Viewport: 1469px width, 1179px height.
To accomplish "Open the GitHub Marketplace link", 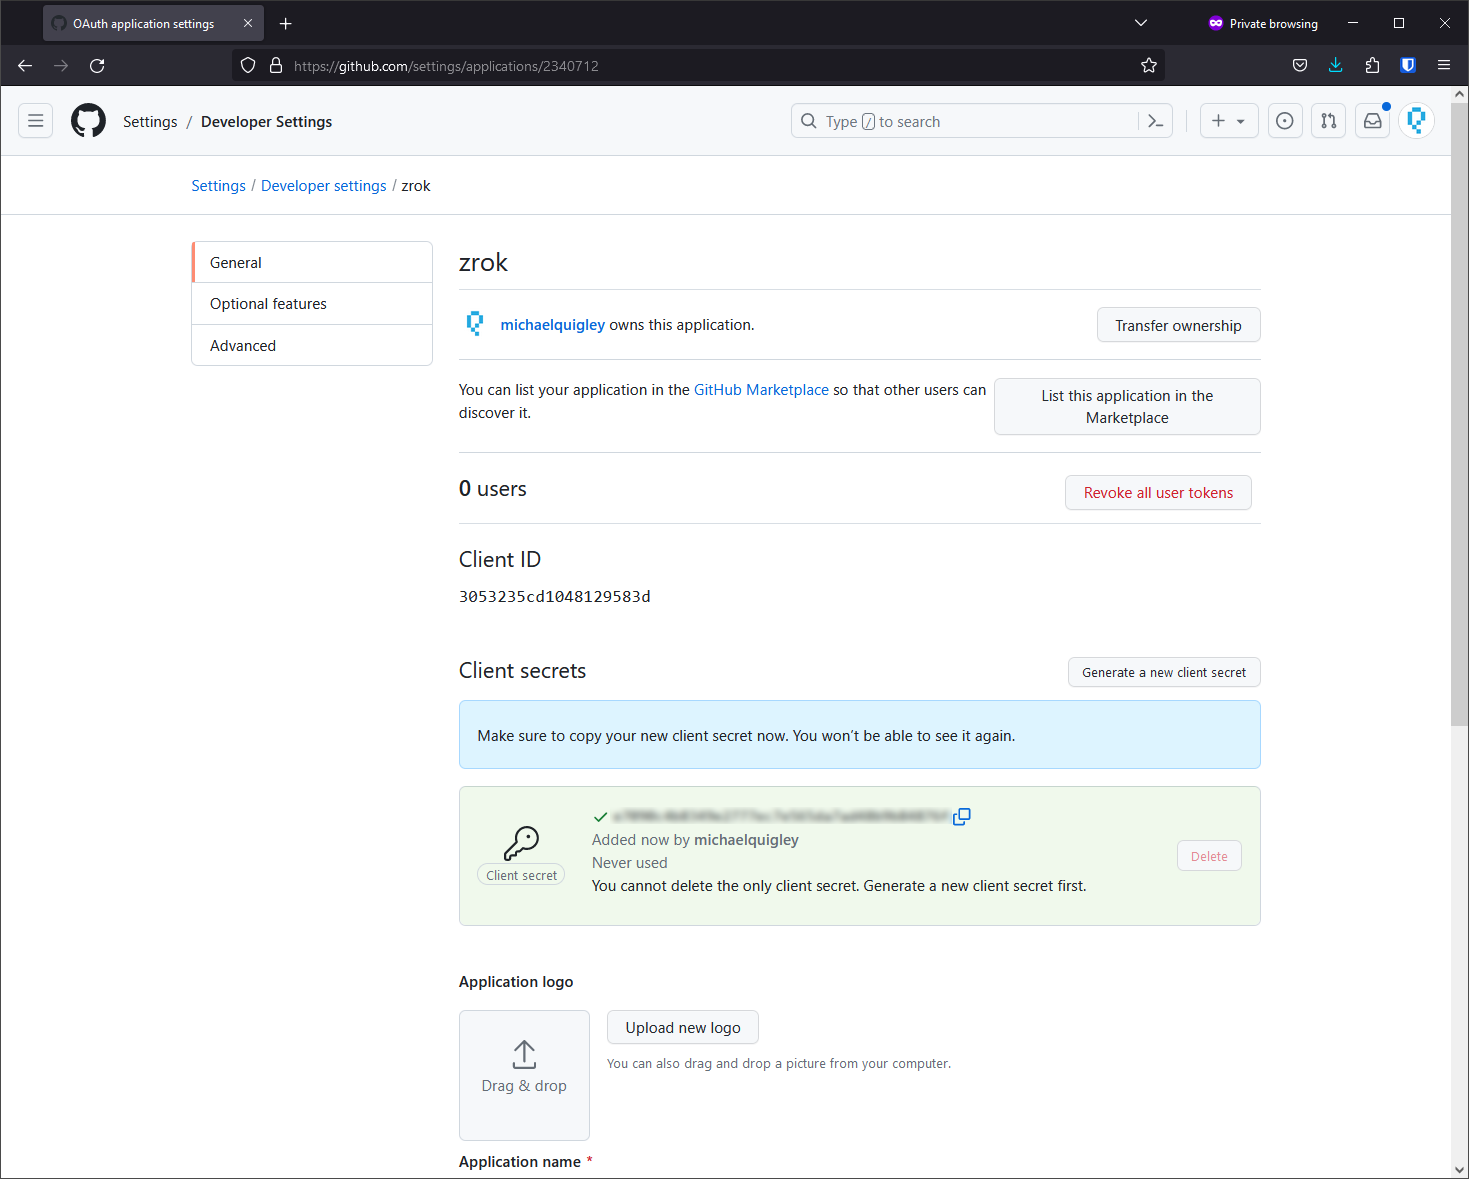I will coord(761,390).
